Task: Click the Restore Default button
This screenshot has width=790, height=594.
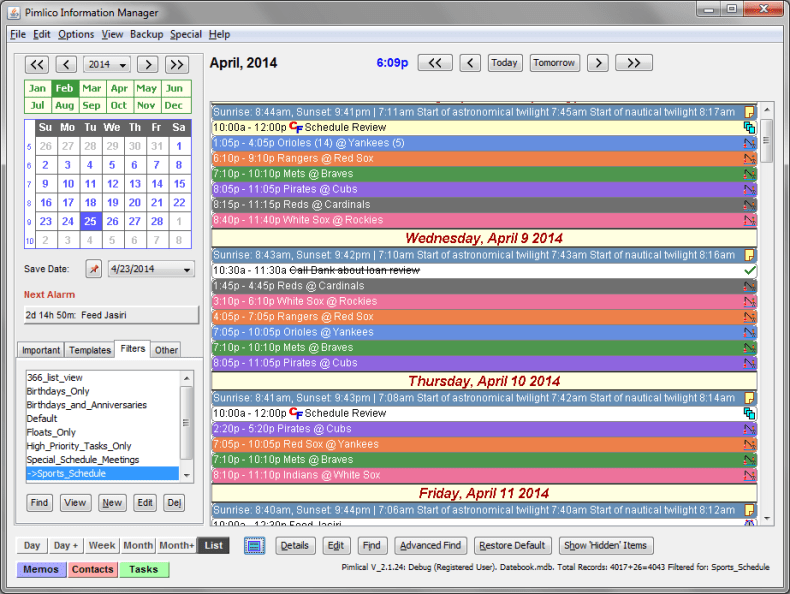Action: pyautogui.click(x=512, y=546)
